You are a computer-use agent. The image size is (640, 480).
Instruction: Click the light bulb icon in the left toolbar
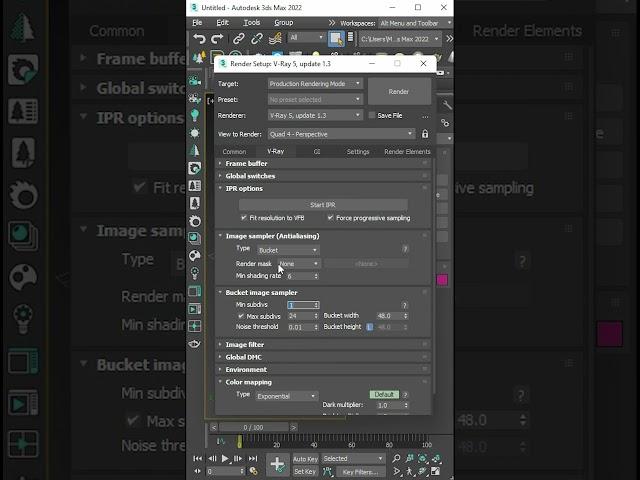195,116
